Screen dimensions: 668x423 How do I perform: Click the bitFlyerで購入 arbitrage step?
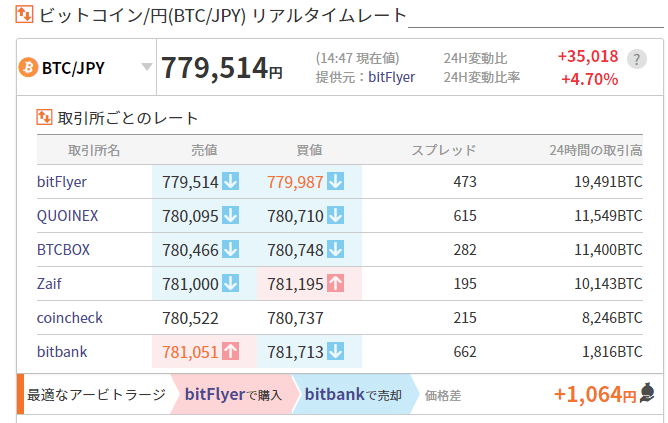(x=232, y=395)
